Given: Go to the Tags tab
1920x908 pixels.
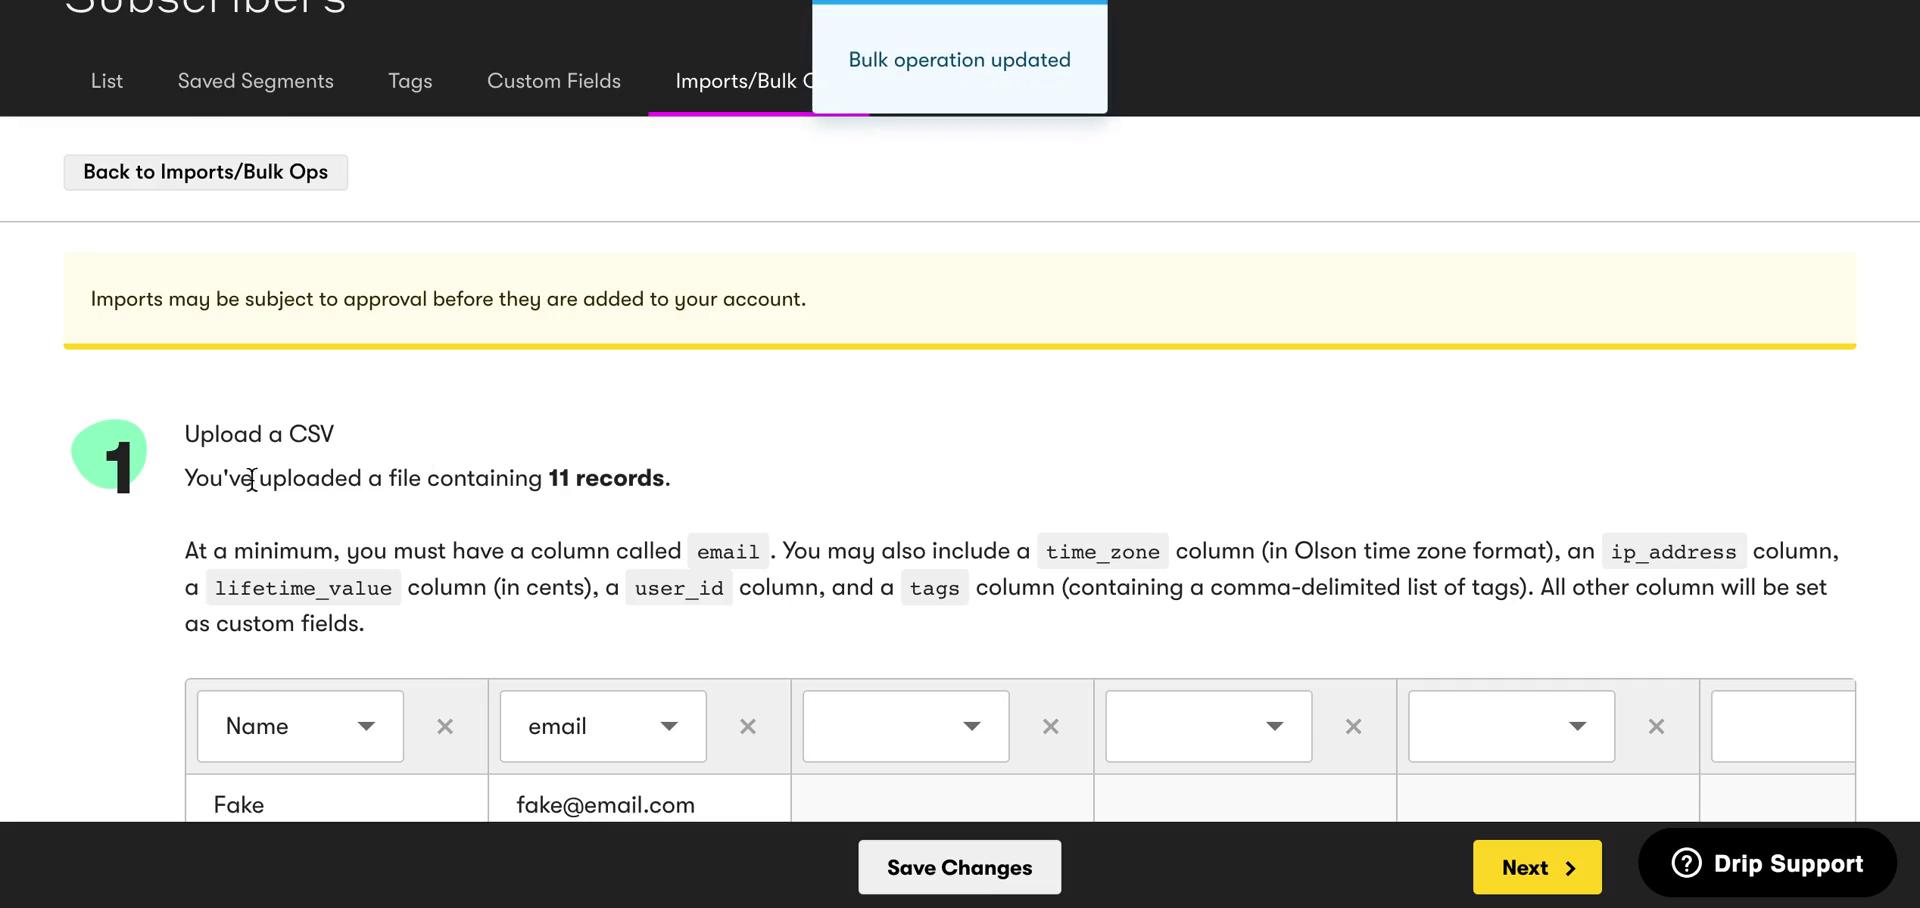Looking at the screenshot, I should [410, 81].
